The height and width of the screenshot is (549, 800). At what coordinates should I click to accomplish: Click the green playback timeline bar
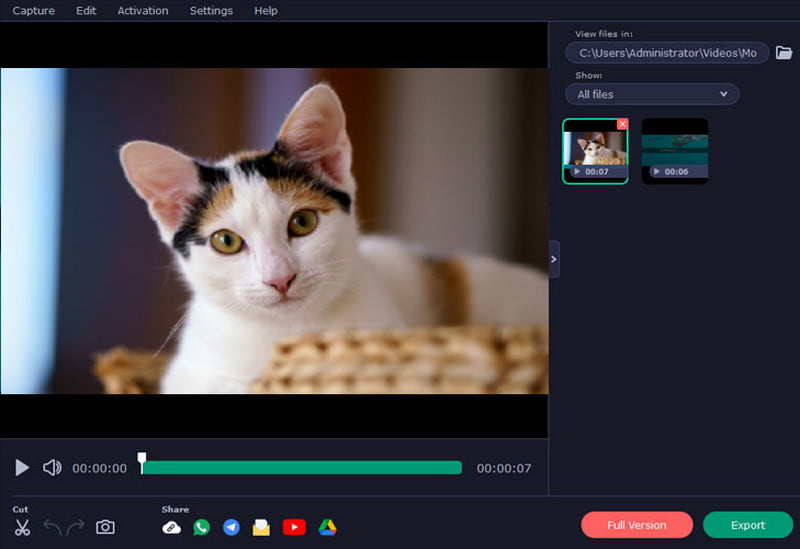(300, 467)
